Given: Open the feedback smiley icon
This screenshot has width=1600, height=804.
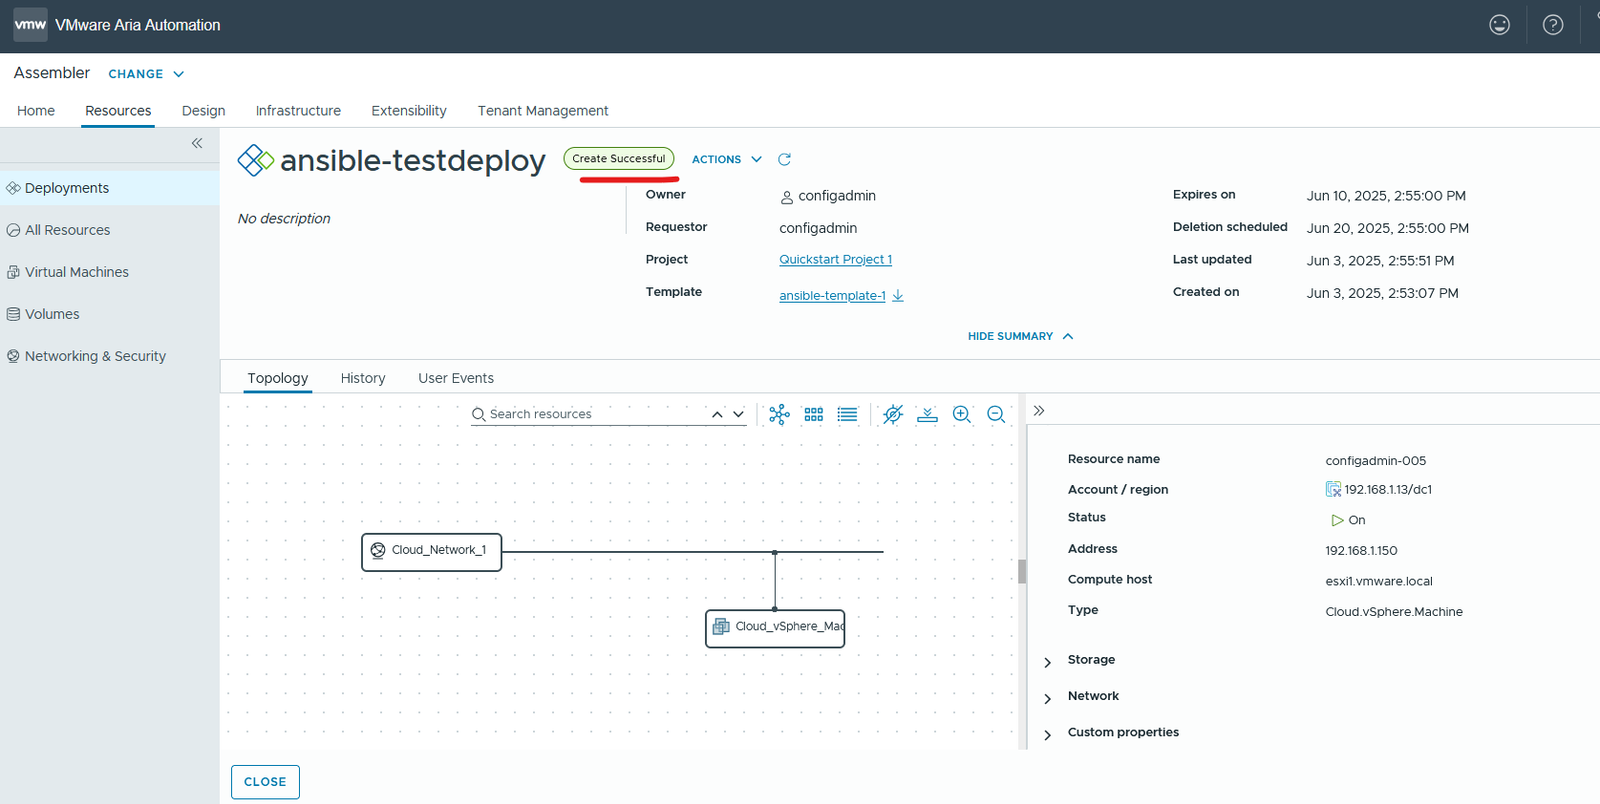Looking at the screenshot, I should point(1499,25).
